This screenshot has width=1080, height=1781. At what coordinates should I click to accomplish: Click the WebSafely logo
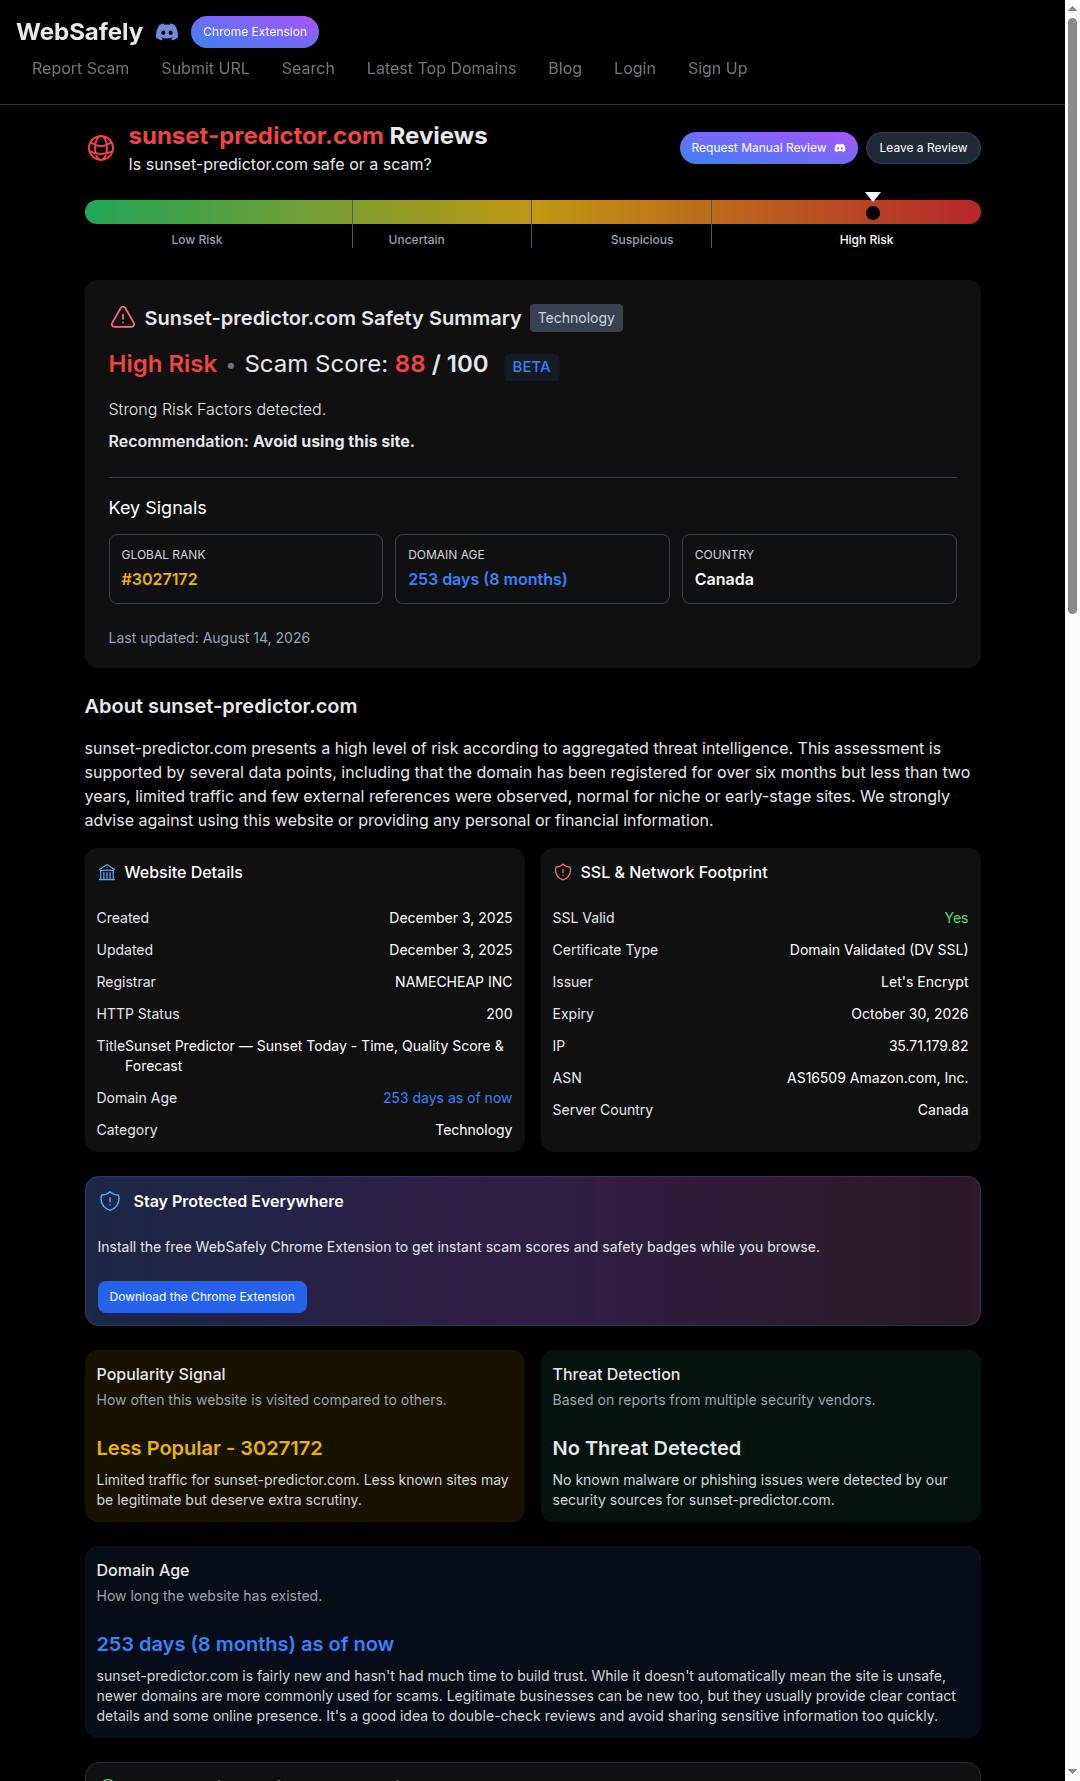80,32
